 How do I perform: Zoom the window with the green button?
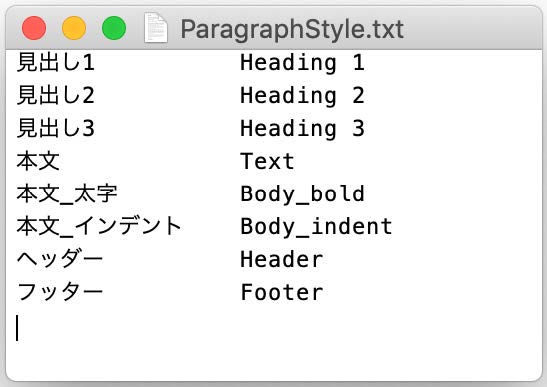[114, 28]
